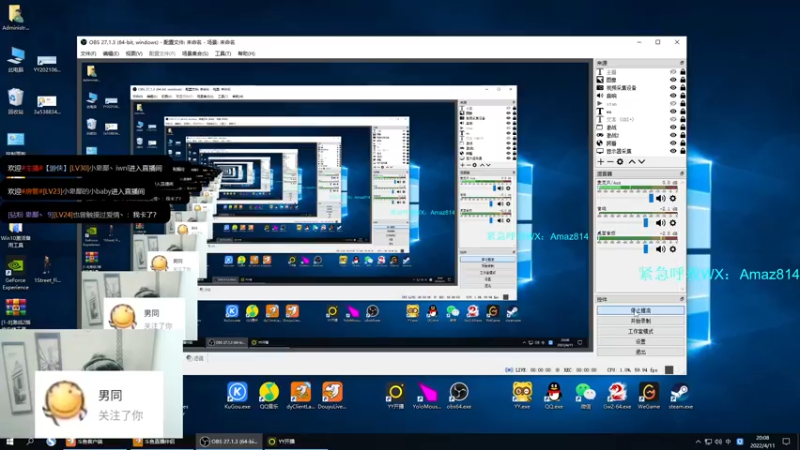The image size is (800, 450).
Task: Open source properties gear in sources toolbar
Action: click(620, 162)
